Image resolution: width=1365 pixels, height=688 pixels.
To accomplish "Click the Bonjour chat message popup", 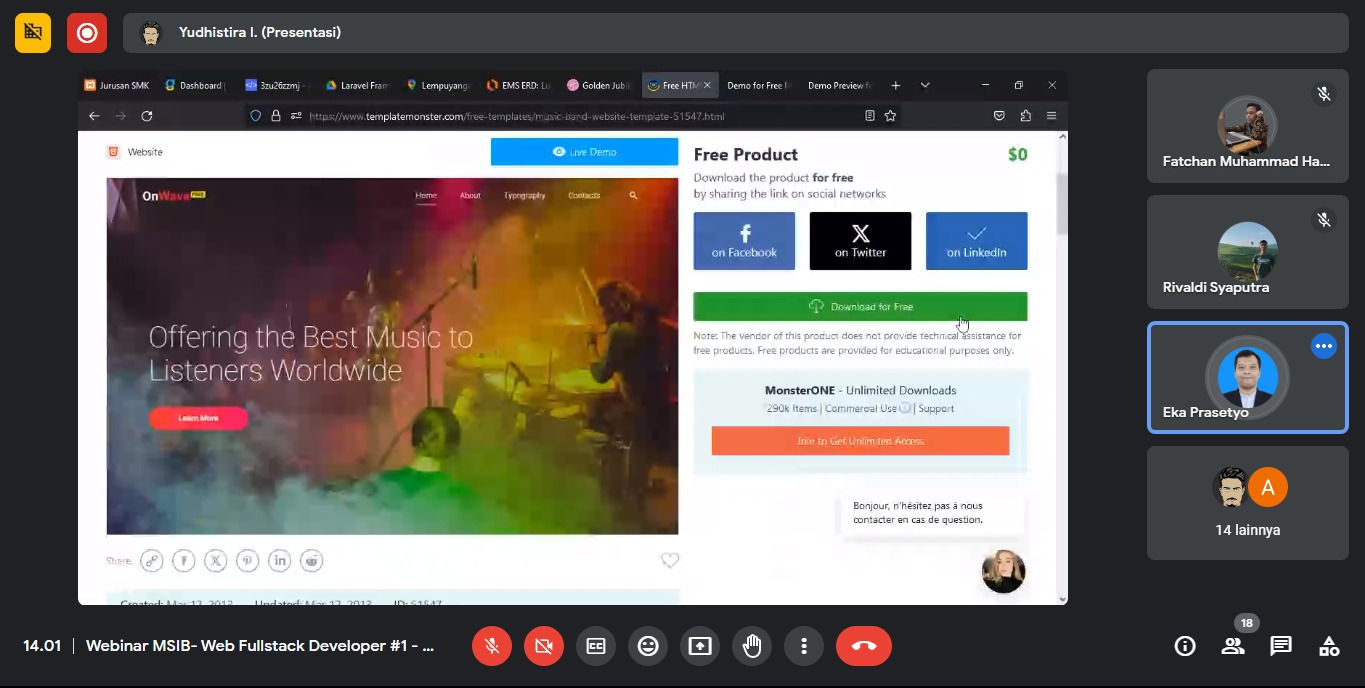I will pyautogui.click(x=933, y=513).
